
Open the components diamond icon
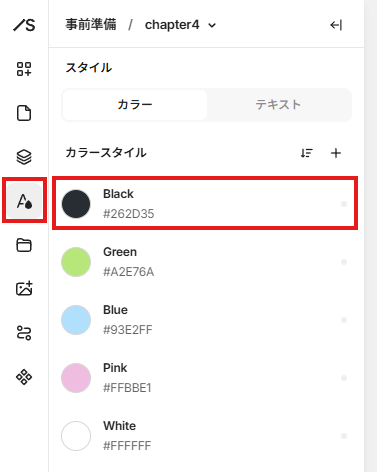24,377
